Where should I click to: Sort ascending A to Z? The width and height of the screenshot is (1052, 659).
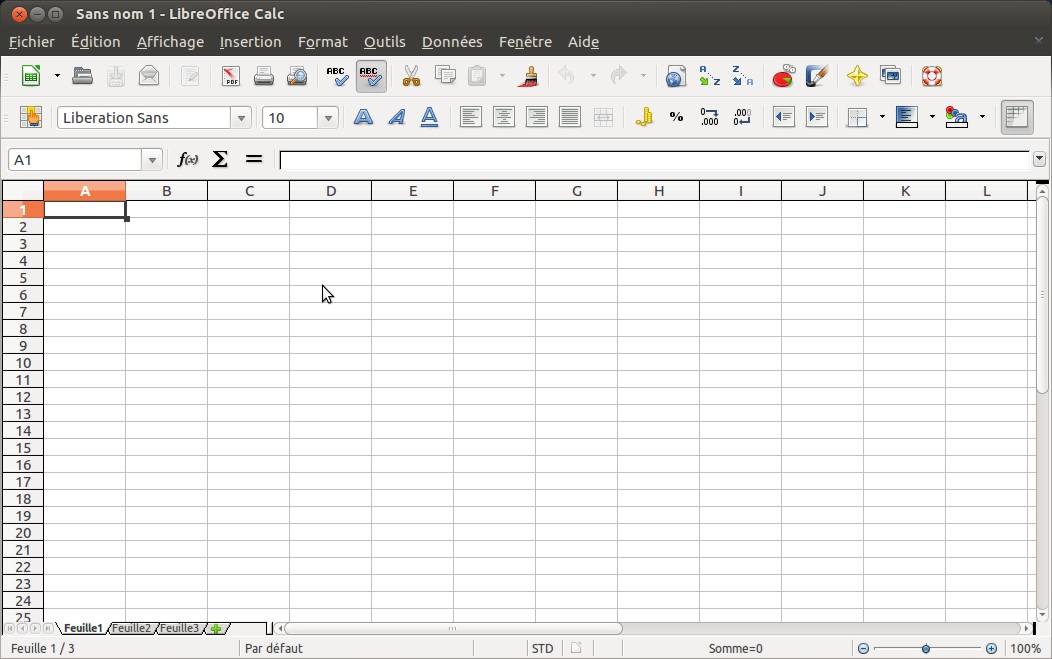click(709, 76)
